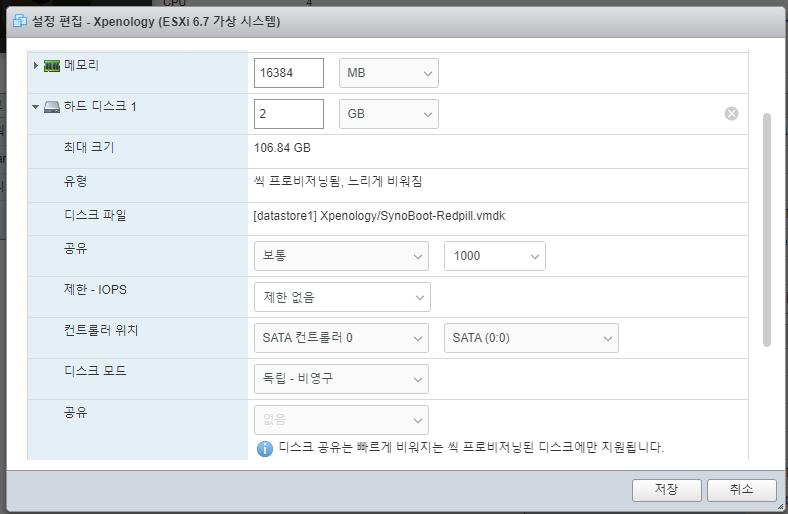The width and height of the screenshot is (788, 514).
Task: Click the 메모리 label
Action: (81, 65)
